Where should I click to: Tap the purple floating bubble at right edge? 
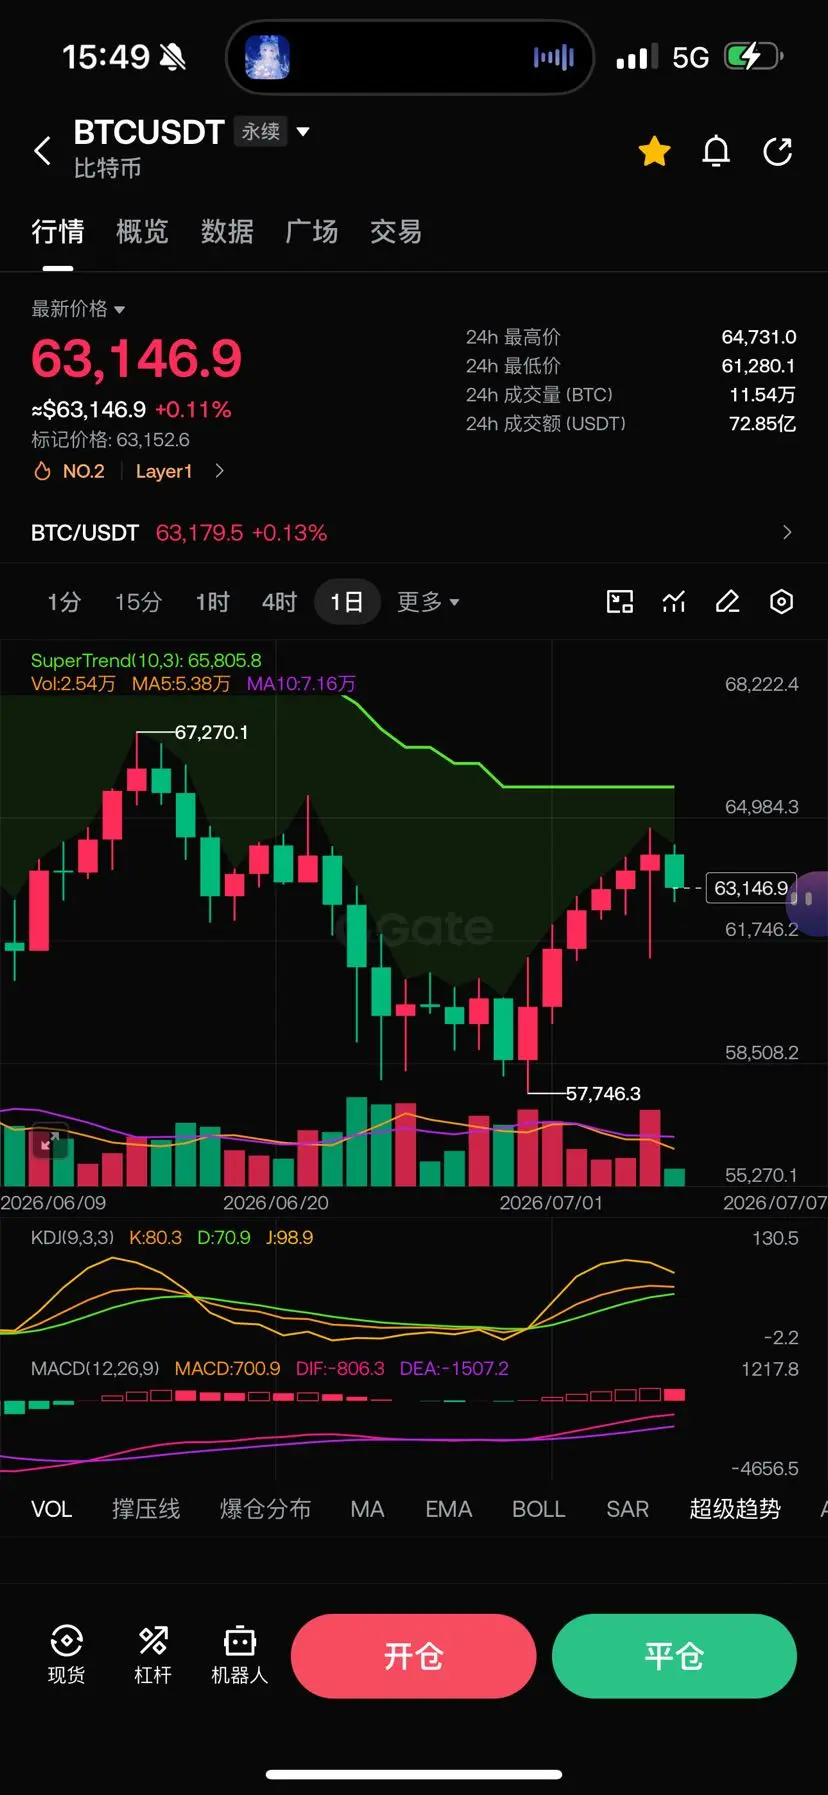tap(808, 903)
